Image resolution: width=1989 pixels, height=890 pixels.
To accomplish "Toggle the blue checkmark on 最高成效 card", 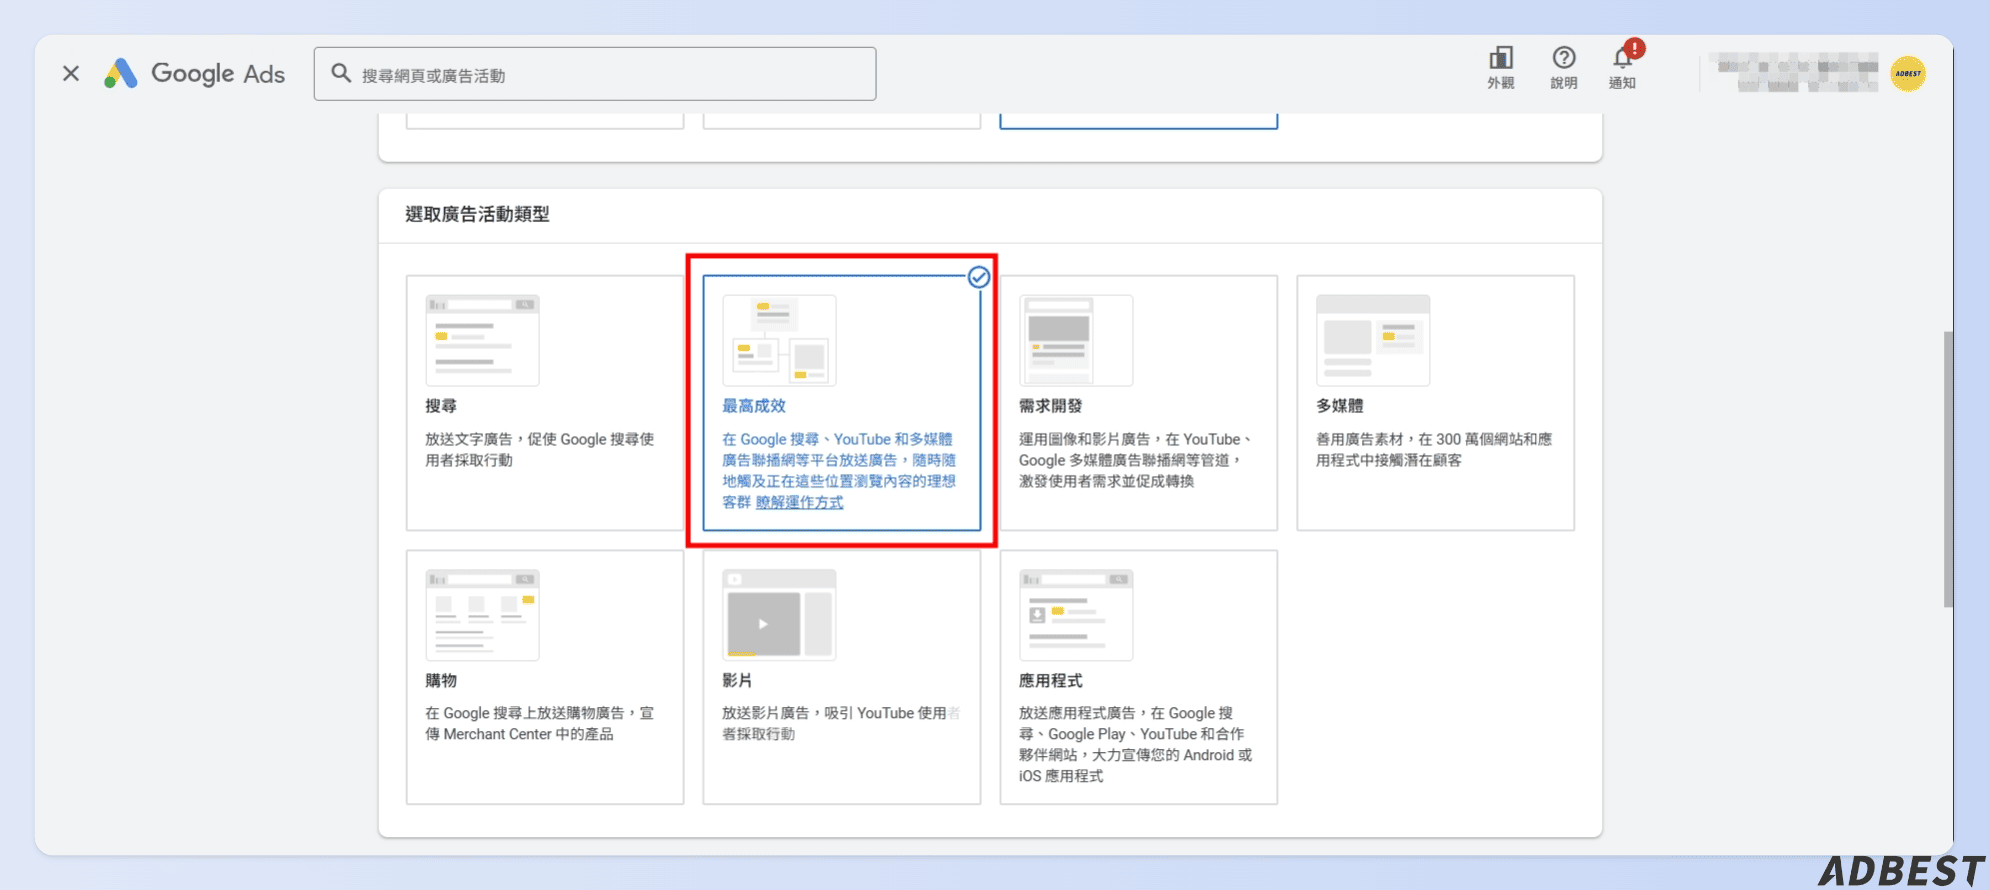I will pos(979,277).
